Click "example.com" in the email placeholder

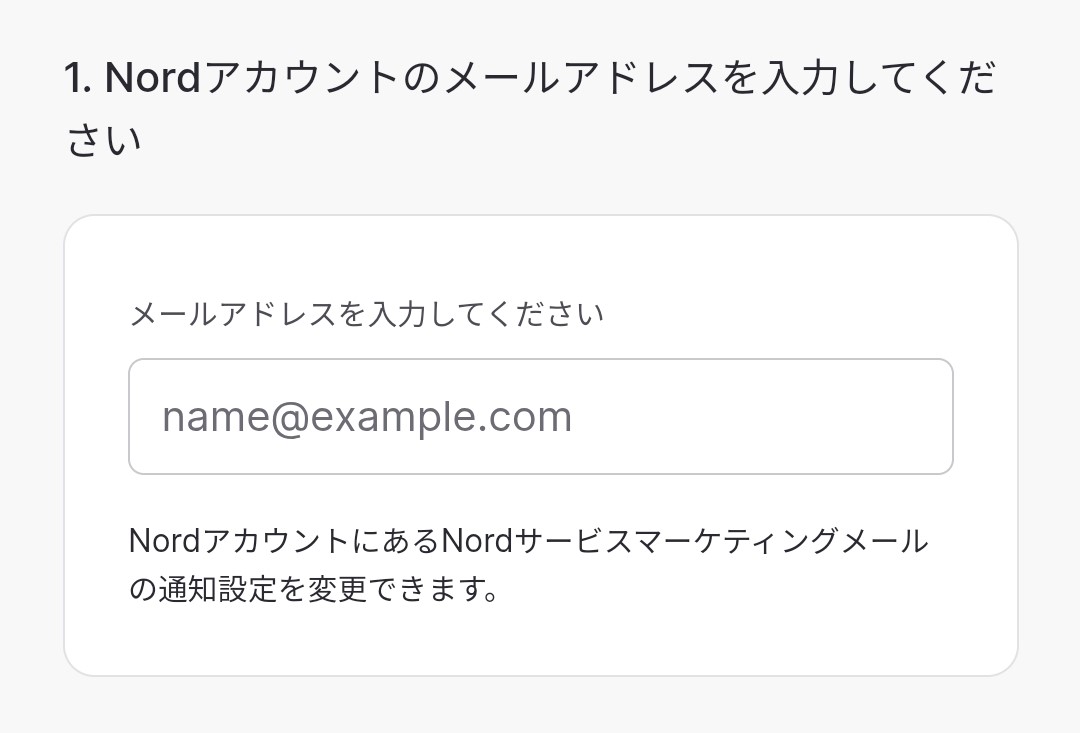click(440, 417)
